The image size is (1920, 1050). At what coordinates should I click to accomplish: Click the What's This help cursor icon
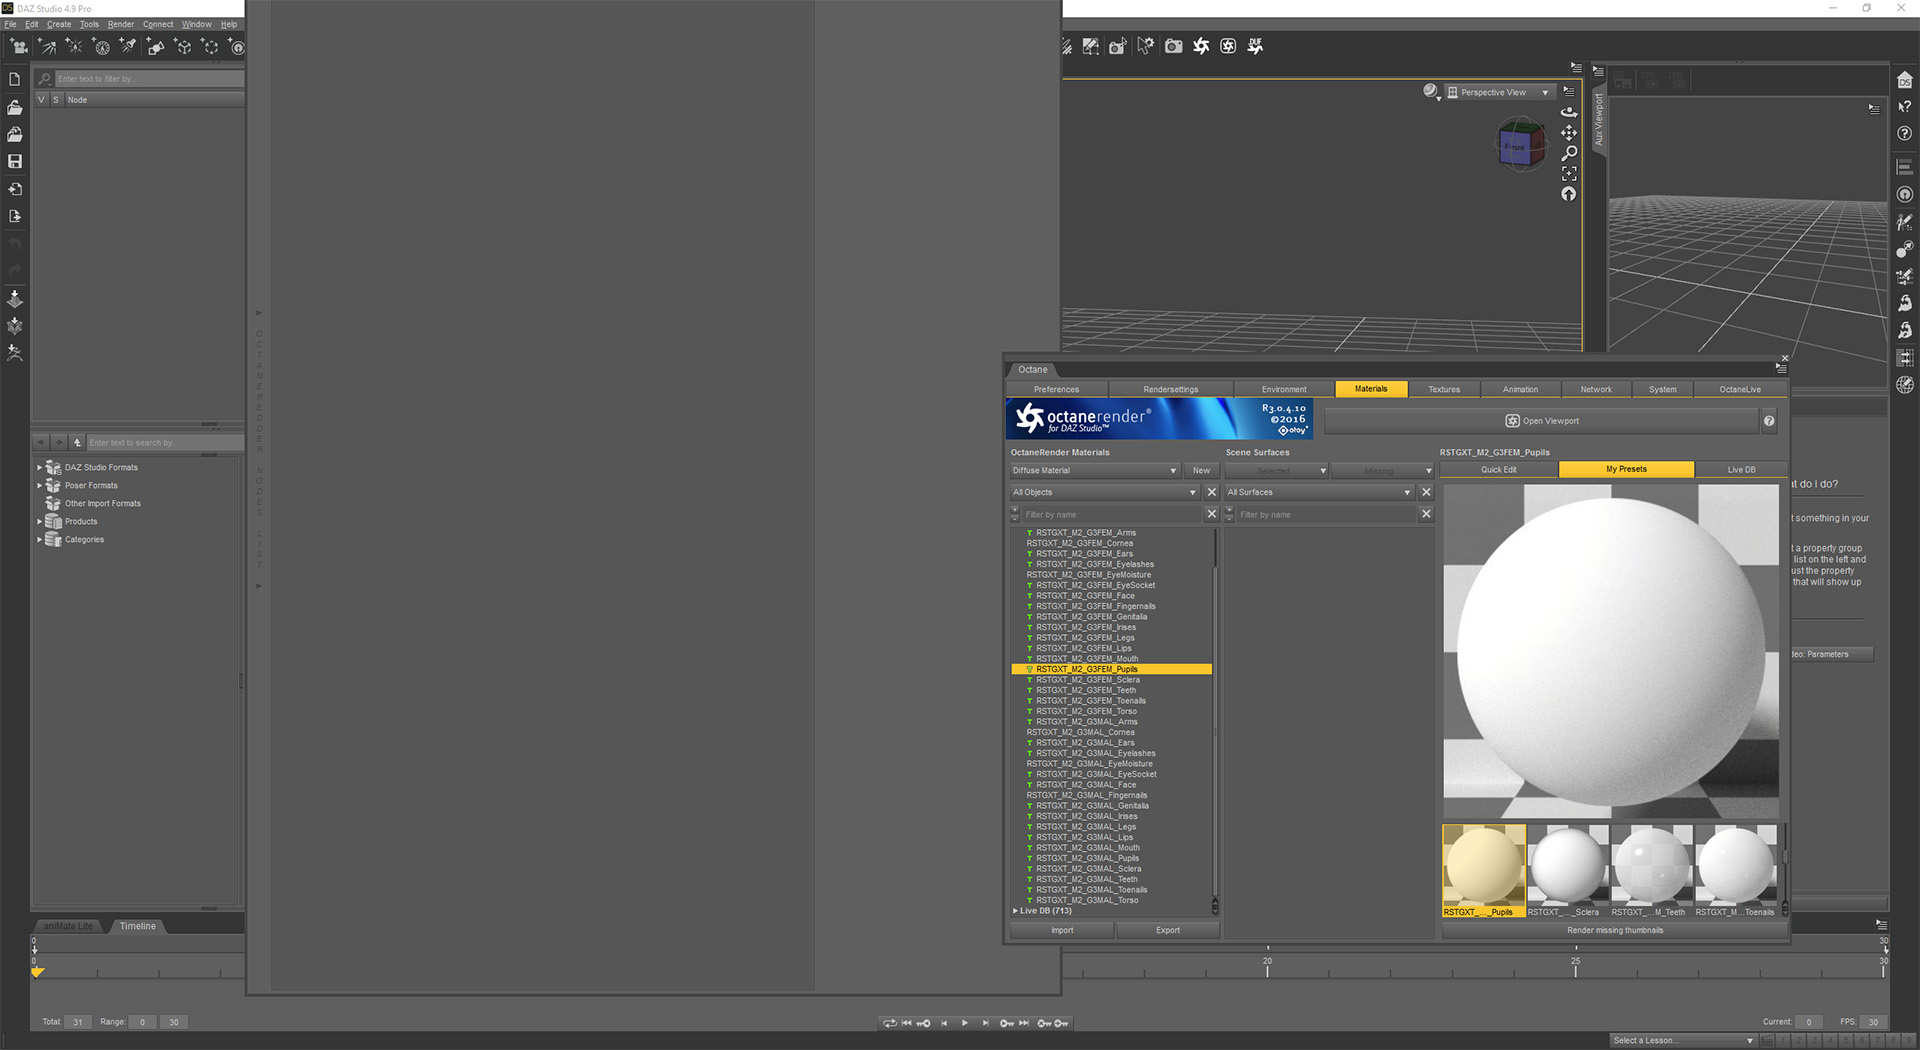pos(1905,107)
